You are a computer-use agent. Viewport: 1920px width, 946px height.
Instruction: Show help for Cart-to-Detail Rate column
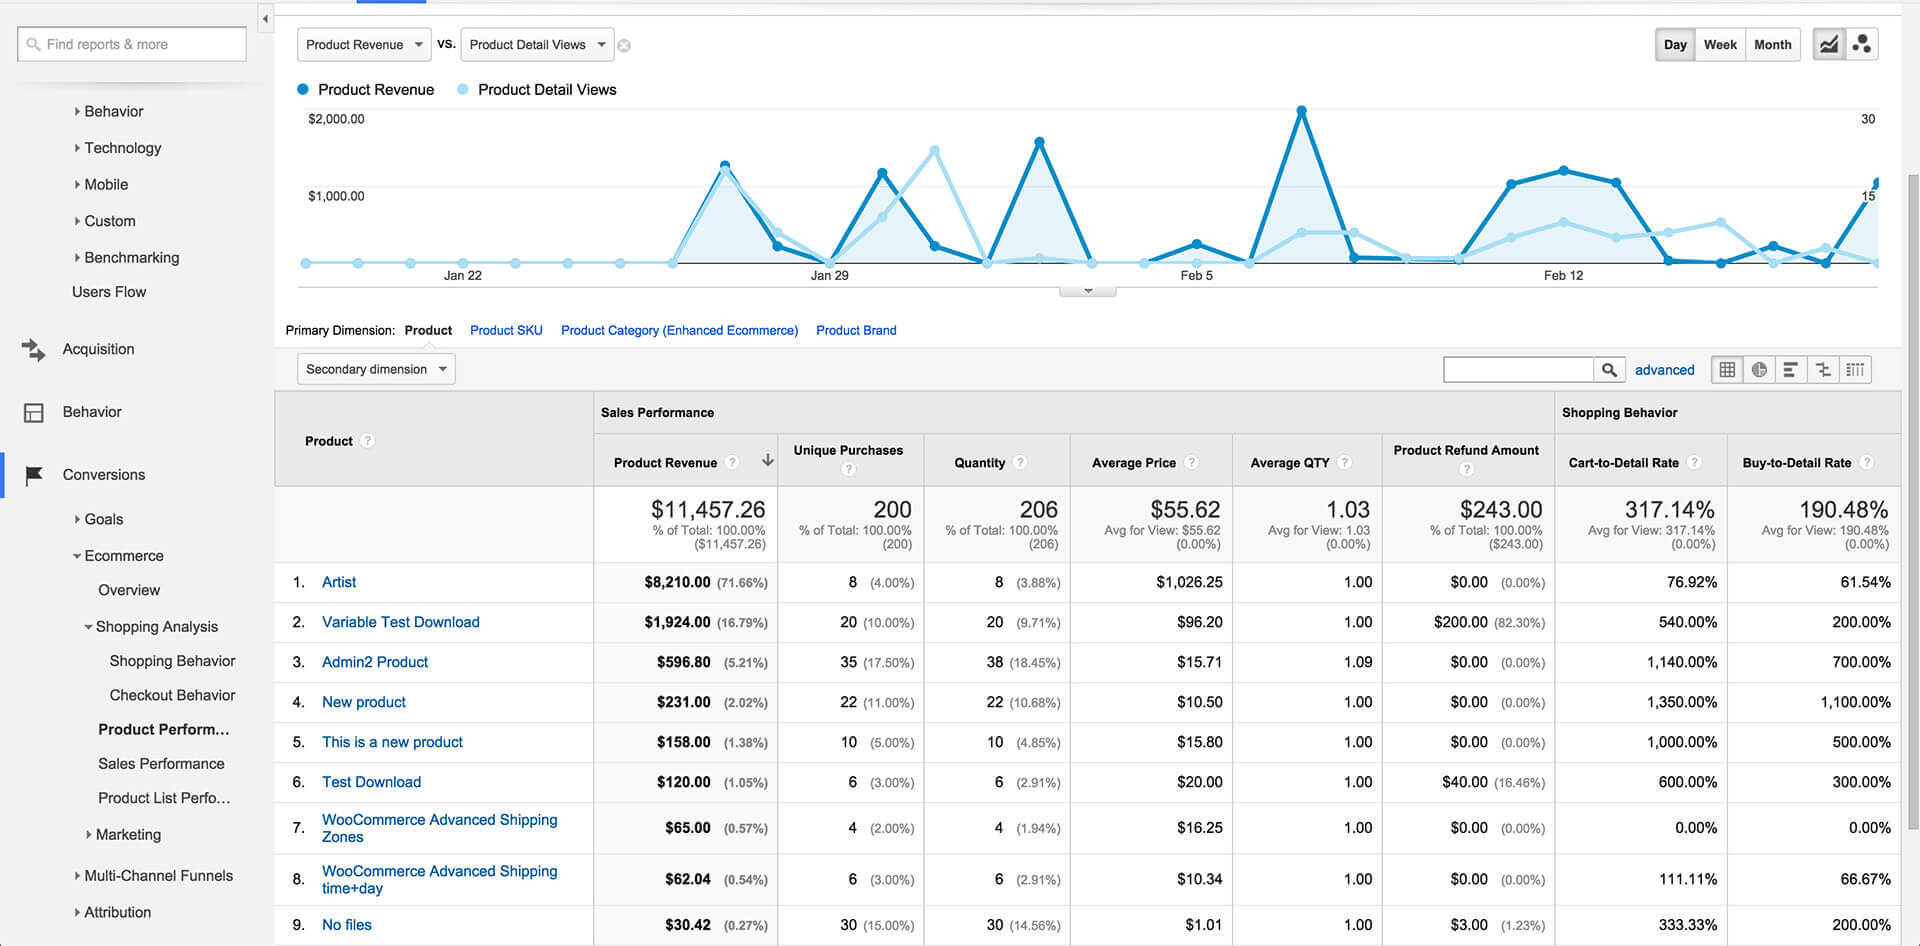[1694, 462]
